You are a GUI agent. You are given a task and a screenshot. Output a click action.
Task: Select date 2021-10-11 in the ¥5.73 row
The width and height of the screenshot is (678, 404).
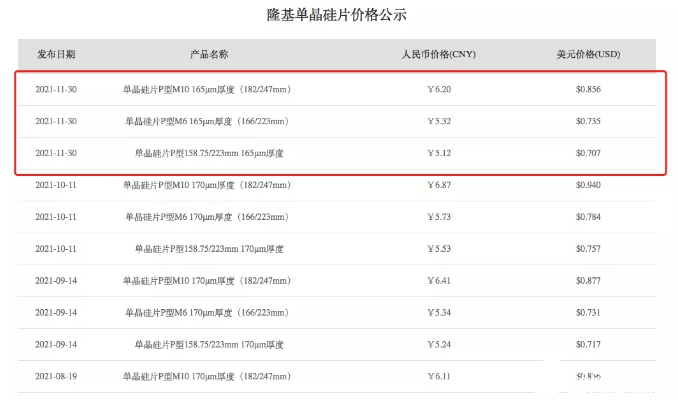point(56,217)
